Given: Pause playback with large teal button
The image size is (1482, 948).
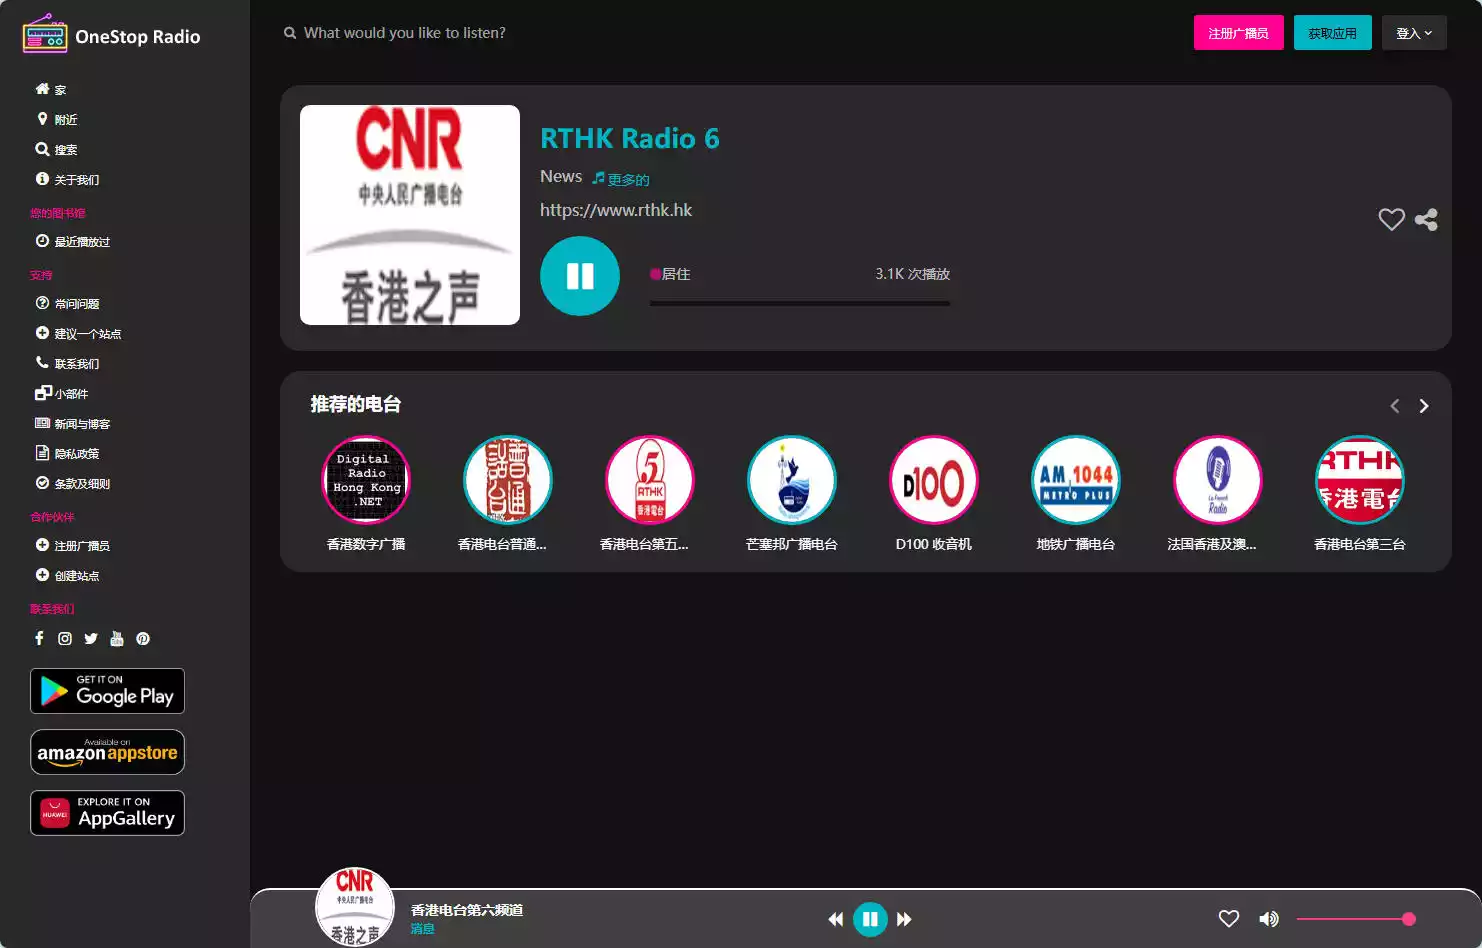Looking at the screenshot, I should click(580, 276).
